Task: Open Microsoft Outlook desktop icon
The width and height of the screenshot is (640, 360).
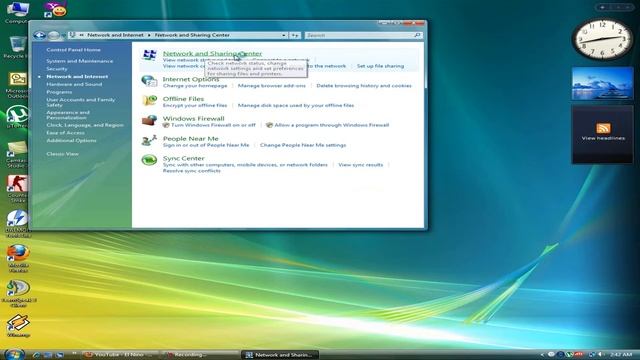Action: point(18,85)
